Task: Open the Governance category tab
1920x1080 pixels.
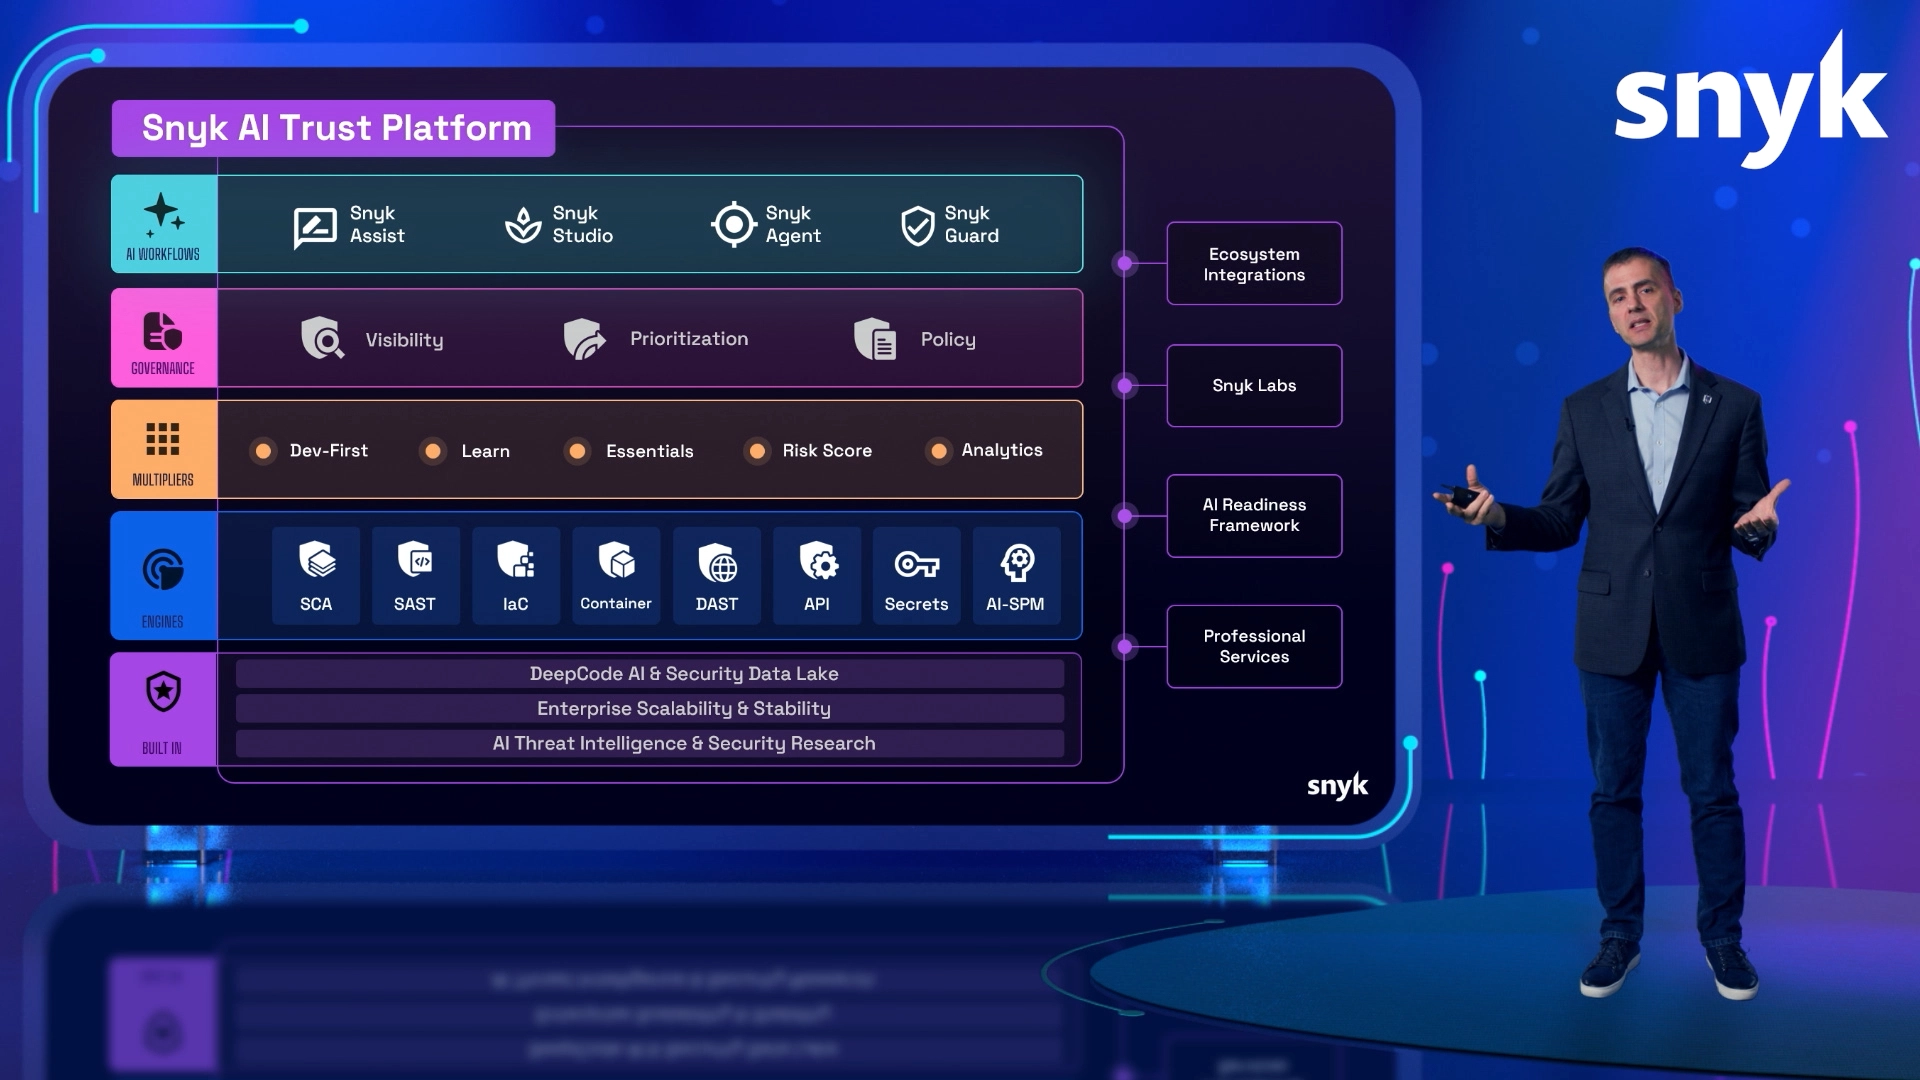Action: pos(164,338)
